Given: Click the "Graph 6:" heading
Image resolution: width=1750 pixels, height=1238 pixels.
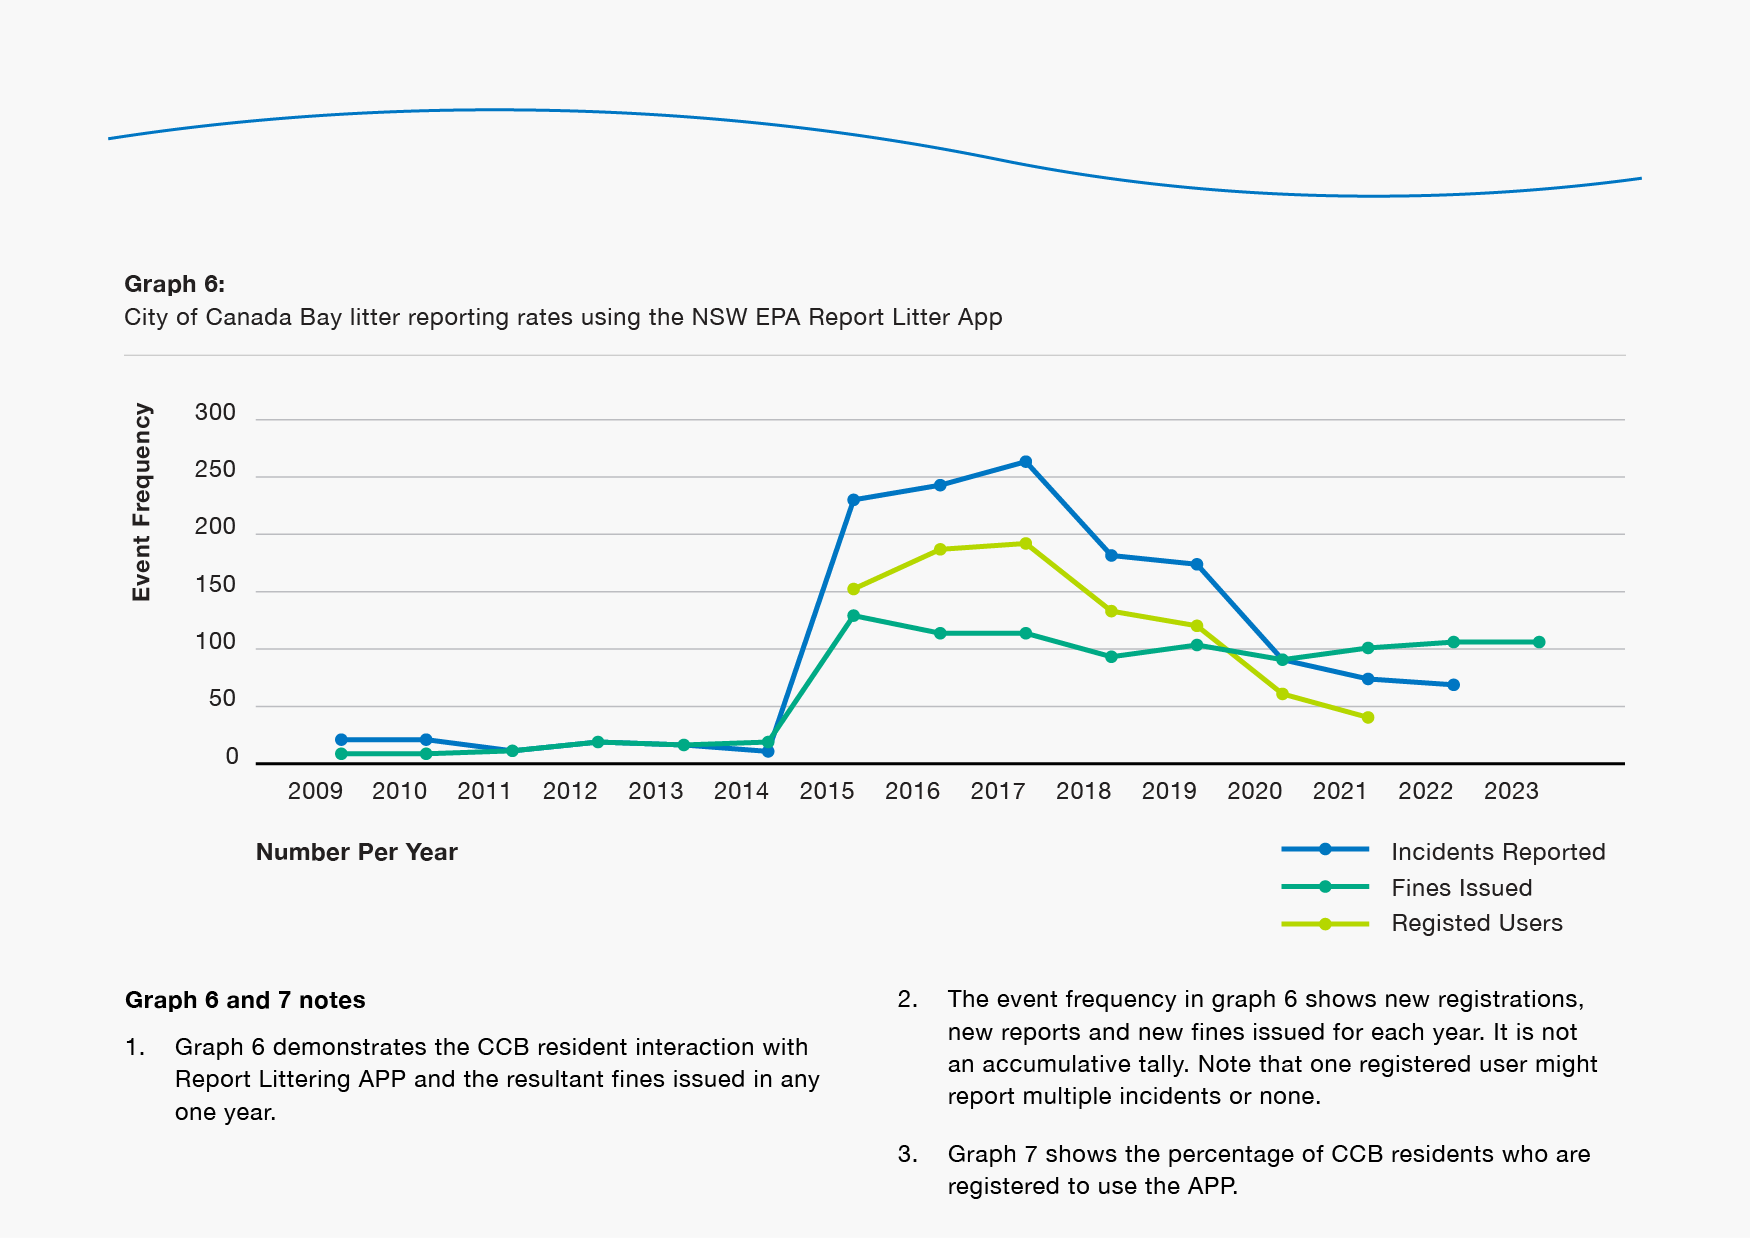Looking at the screenshot, I should (x=175, y=284).
